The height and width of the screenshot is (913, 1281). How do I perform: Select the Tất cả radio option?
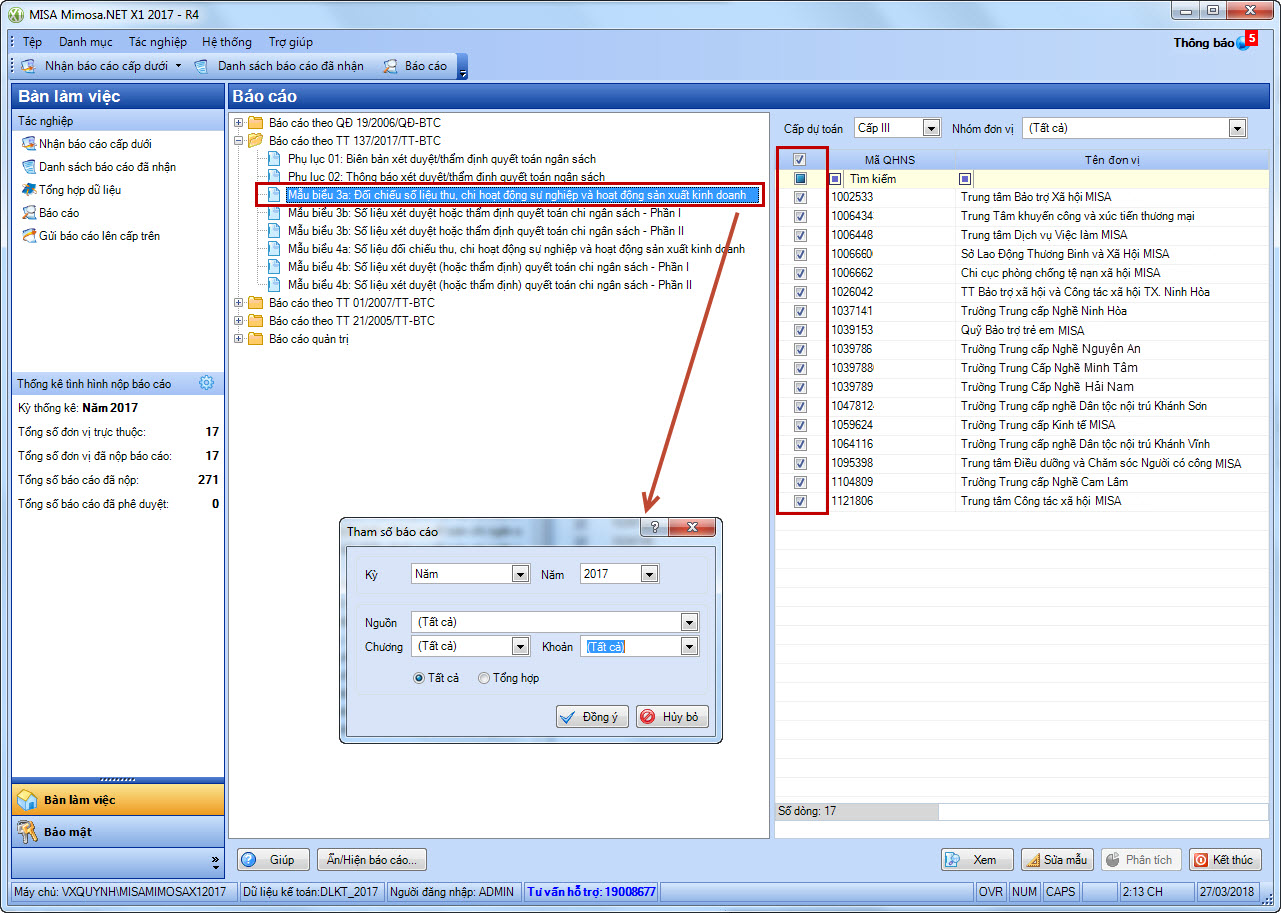pos(419,678)
